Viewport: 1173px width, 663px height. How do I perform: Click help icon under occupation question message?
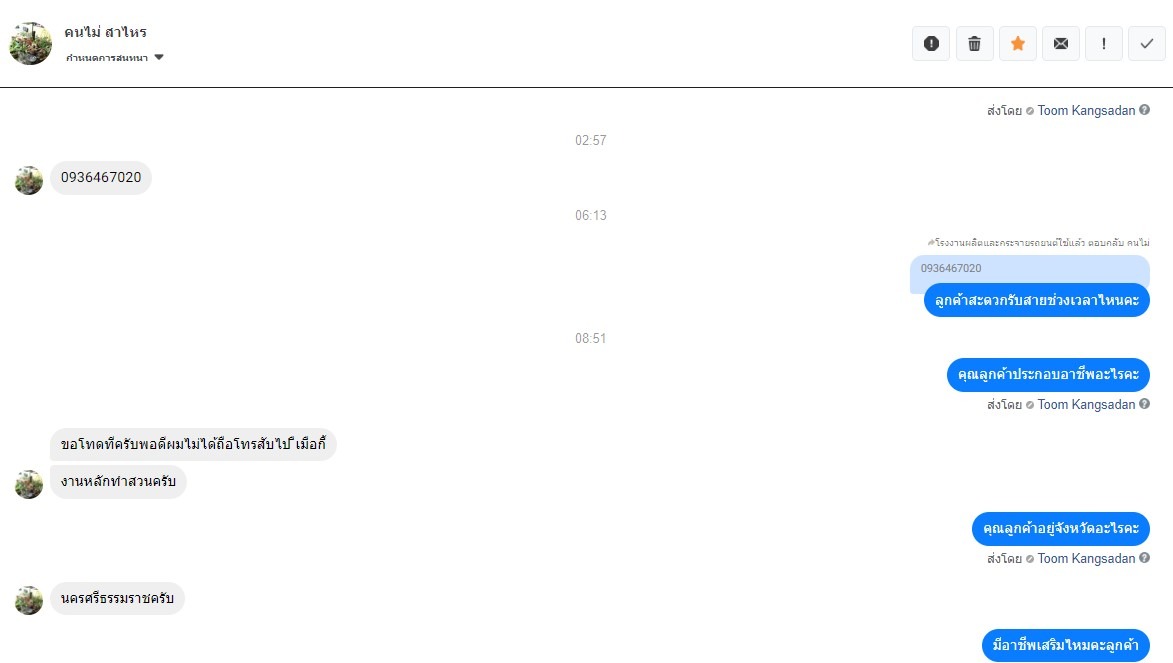tap(1145, 404)
